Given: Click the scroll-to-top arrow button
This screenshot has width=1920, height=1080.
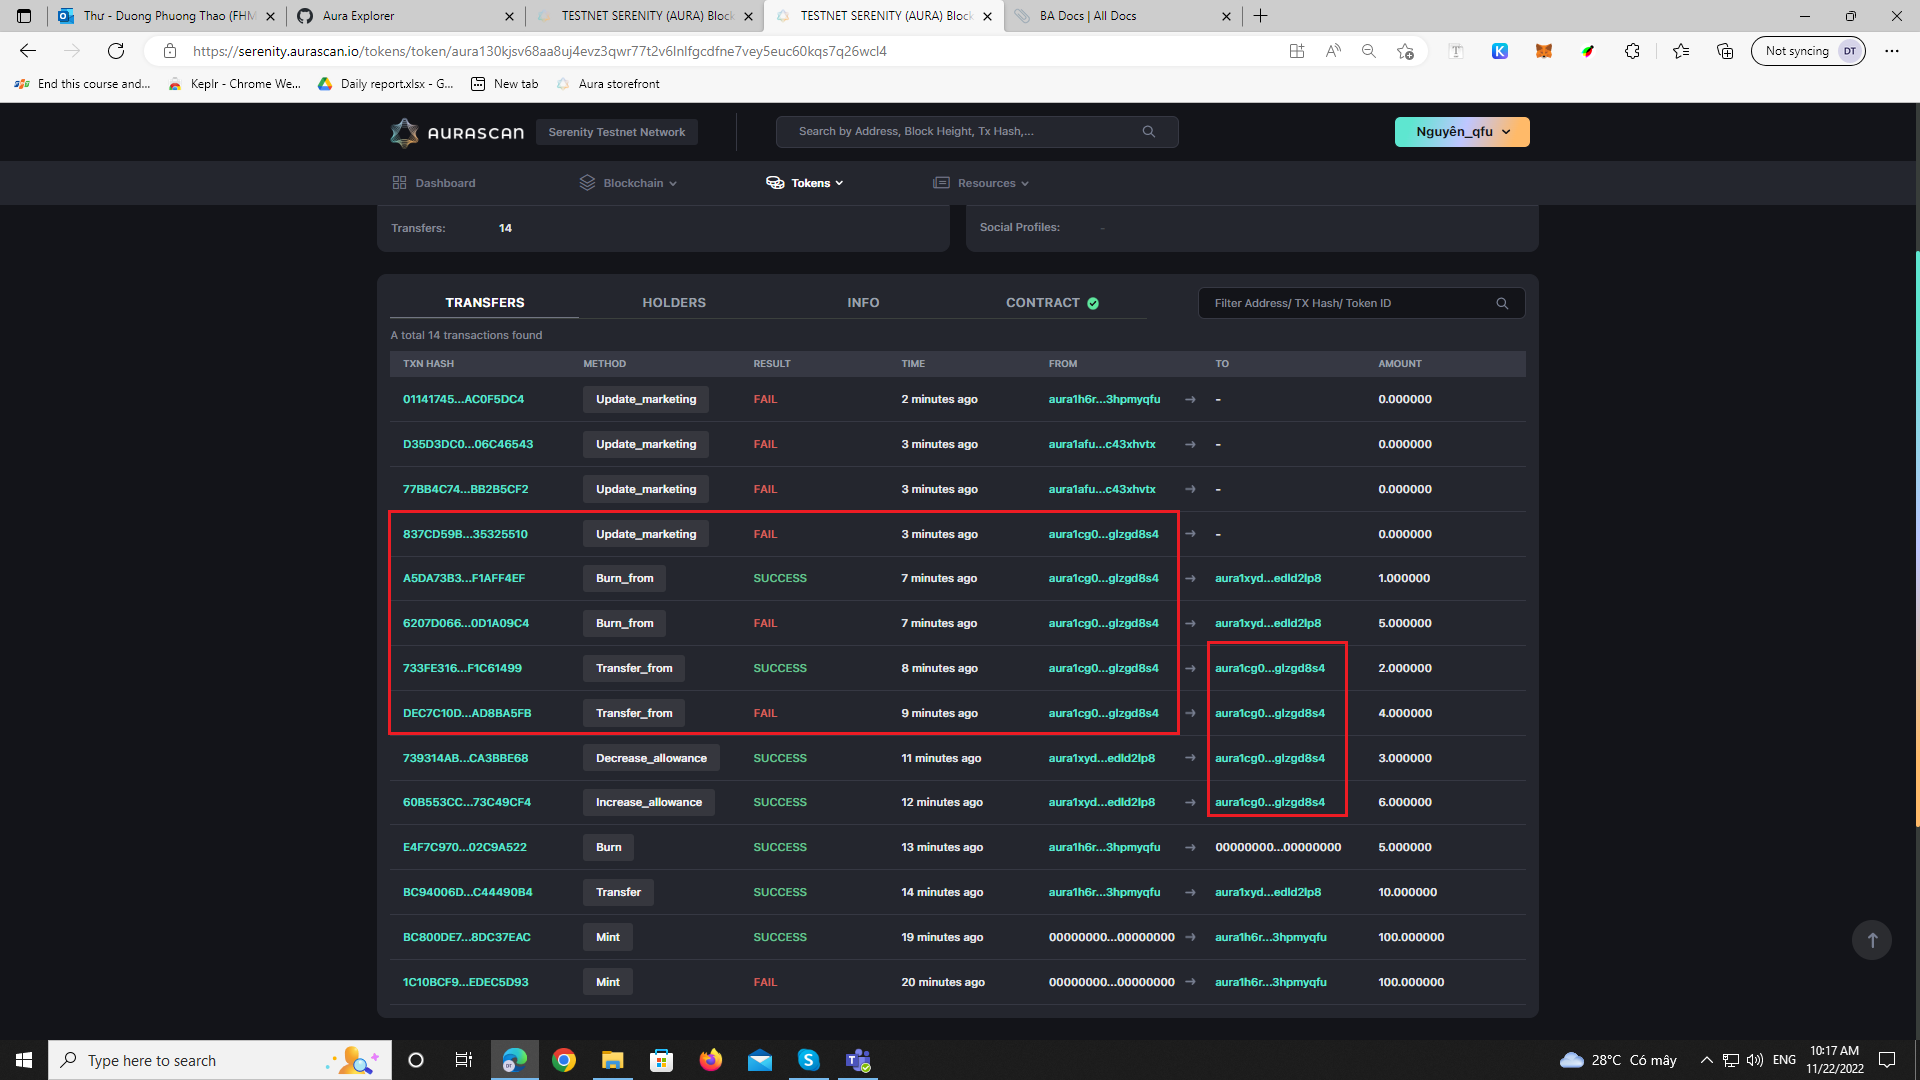Looking at the screenshot, I should (x=1872, y=940).
